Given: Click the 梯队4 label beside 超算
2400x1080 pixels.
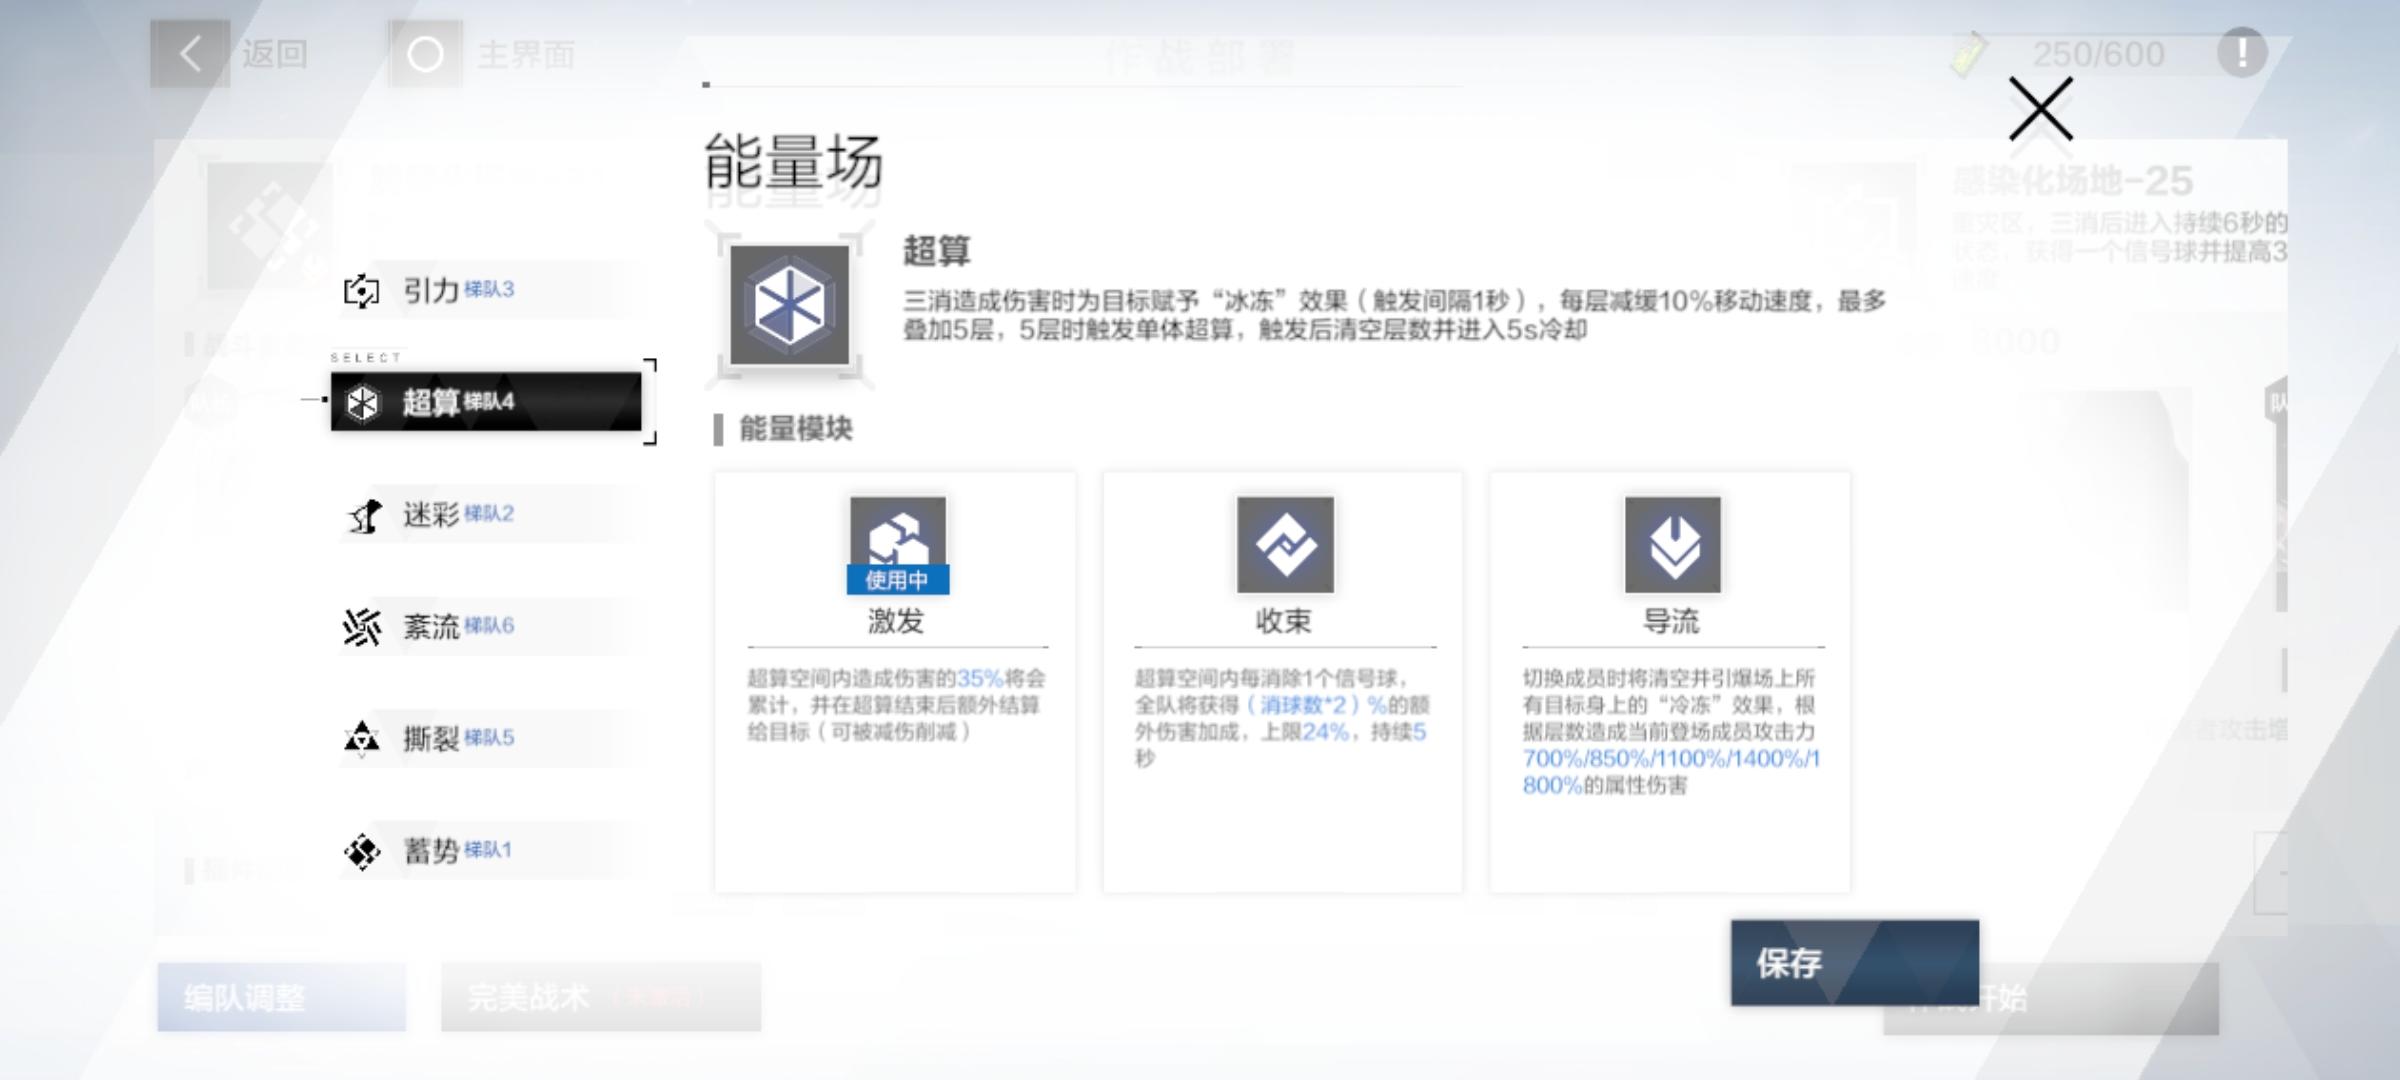Looking at the screenshot, I should pyautogui.click(x=489, y=401).
